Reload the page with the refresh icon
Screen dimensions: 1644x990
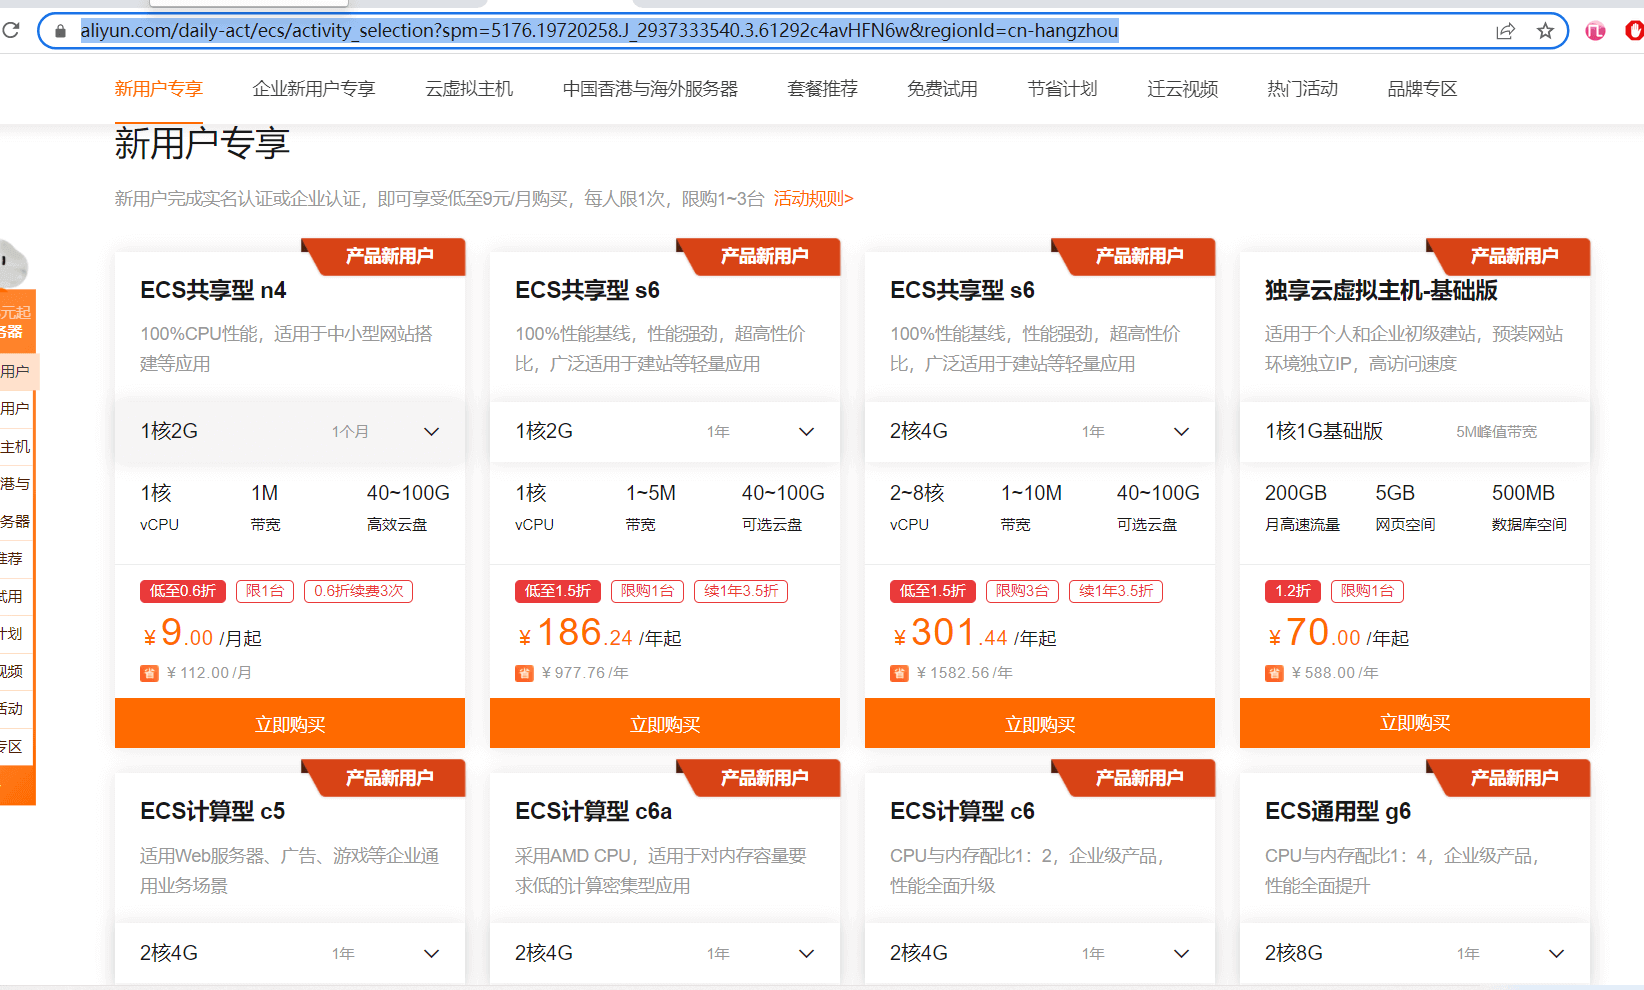pos(11,30)
